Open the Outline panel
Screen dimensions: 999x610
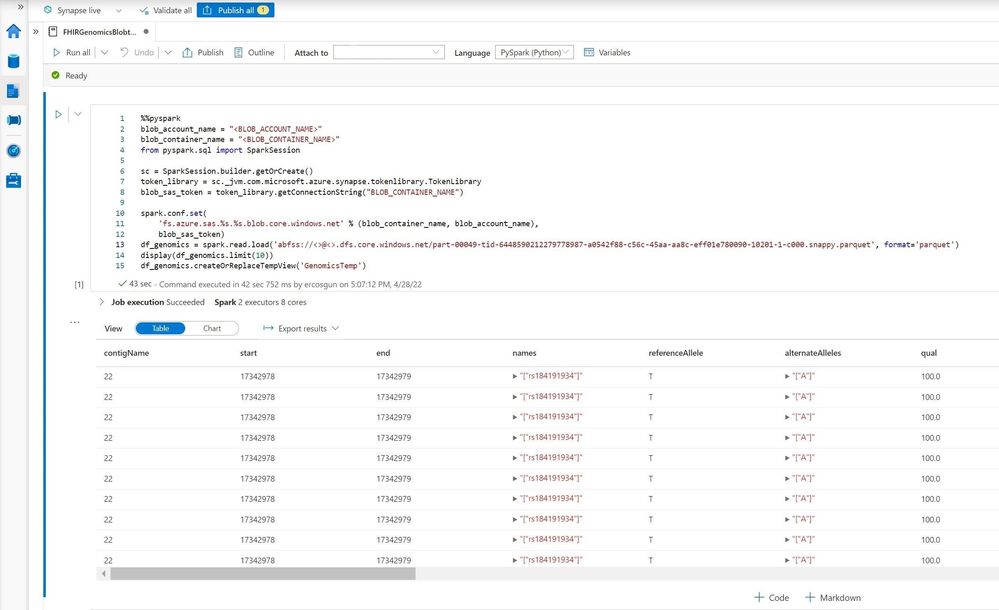point(254,52)
